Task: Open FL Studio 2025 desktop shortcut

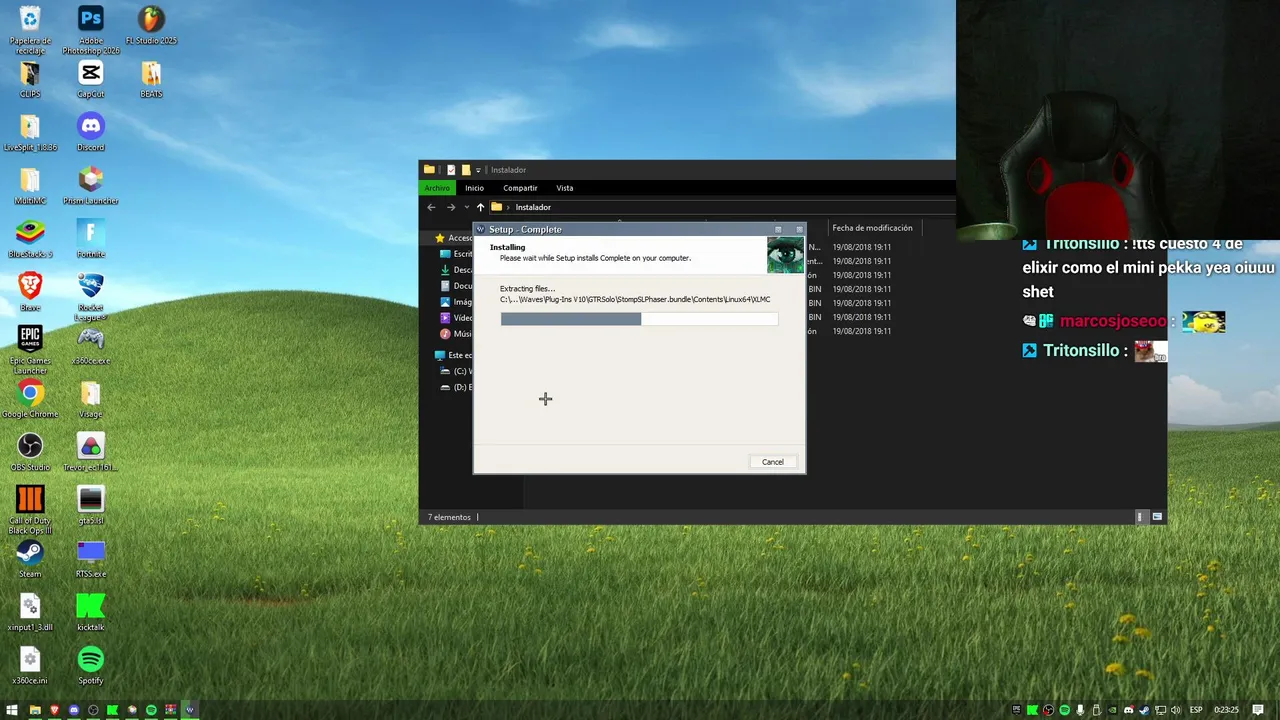Action: 151,26
